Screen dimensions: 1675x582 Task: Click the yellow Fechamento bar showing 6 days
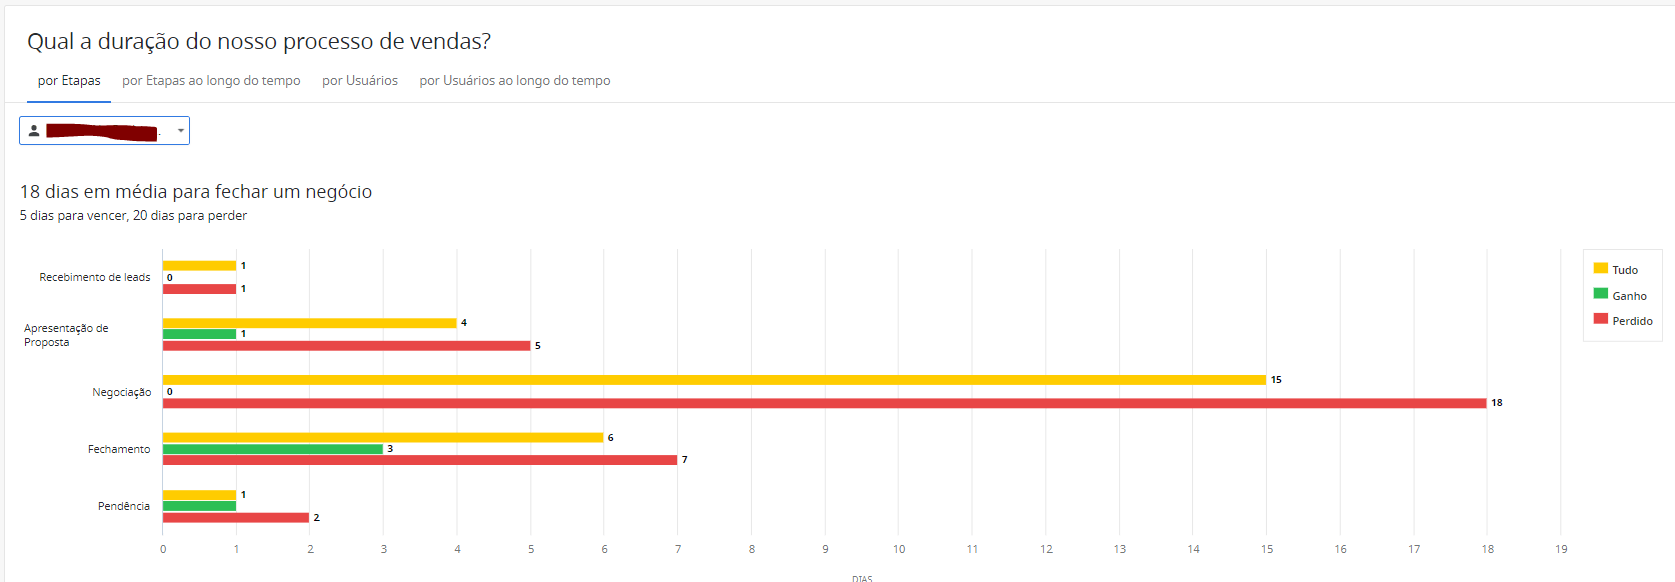[383, 437]
